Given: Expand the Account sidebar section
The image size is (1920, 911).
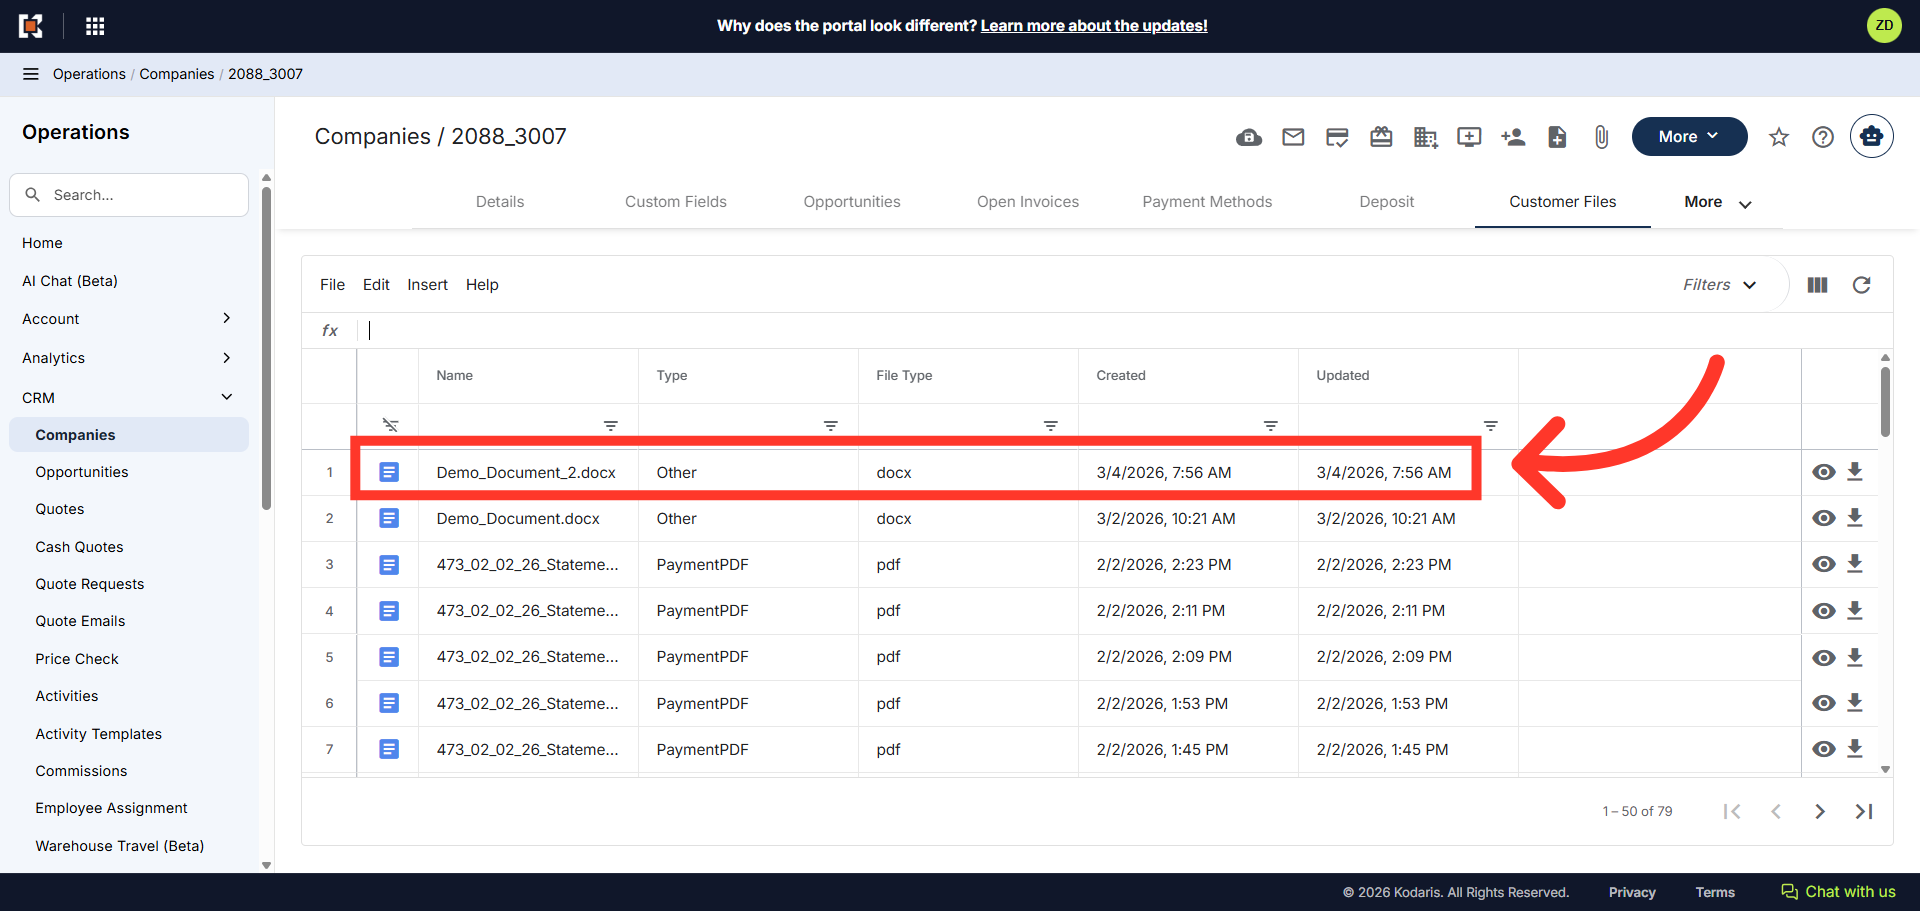Looking at the screenshot, I should click(227, 318).
